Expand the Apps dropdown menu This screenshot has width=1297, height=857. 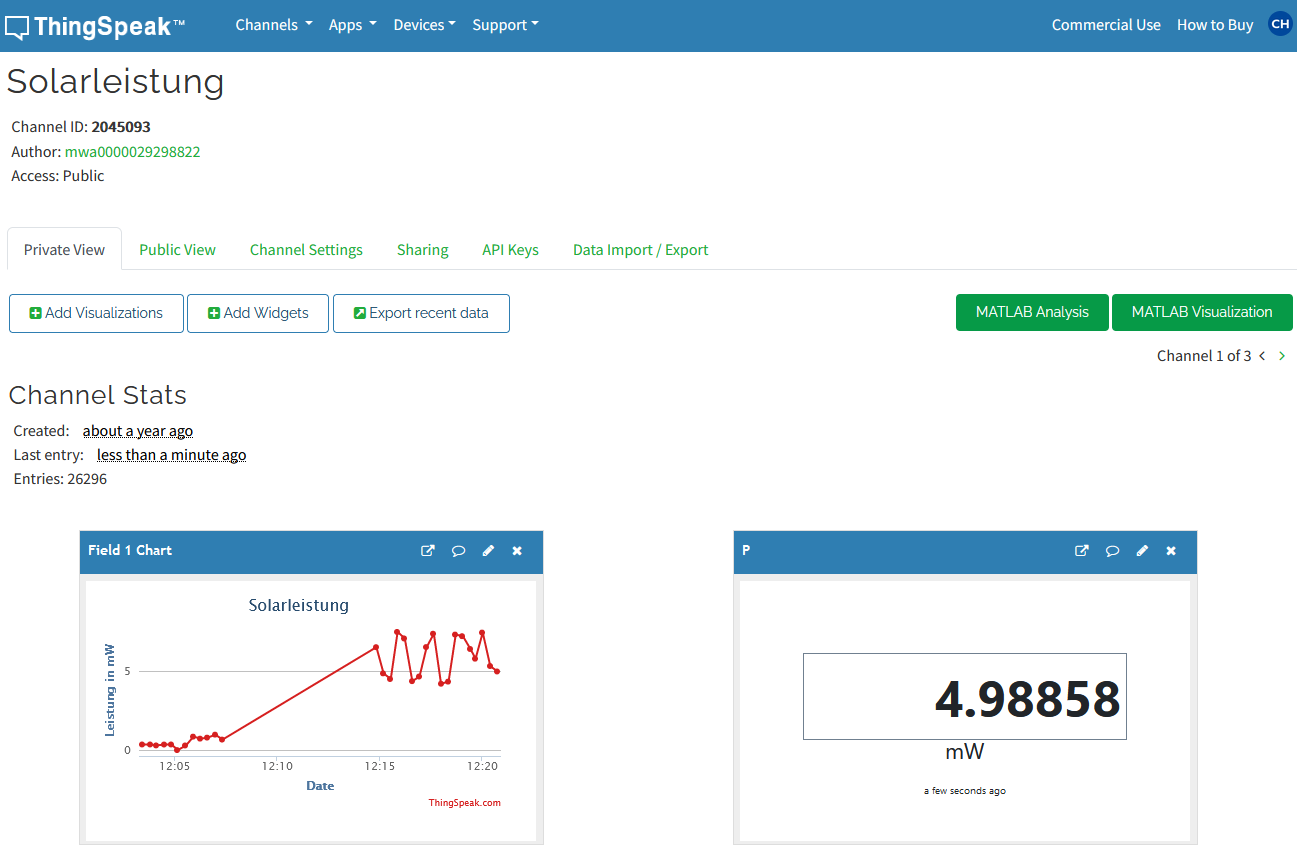point(352,25)
